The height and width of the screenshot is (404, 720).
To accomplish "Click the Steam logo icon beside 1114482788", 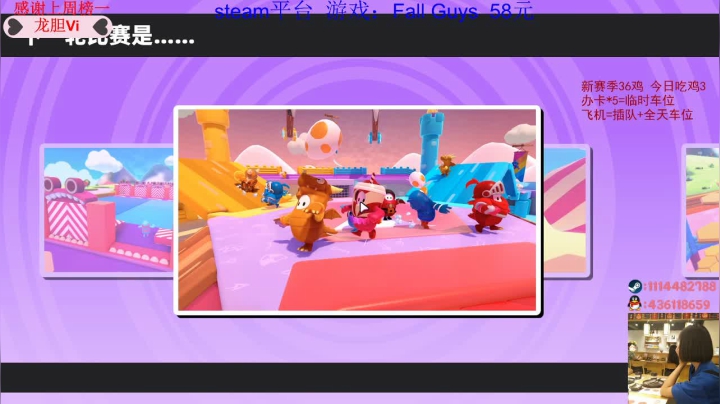I will 635,286.
